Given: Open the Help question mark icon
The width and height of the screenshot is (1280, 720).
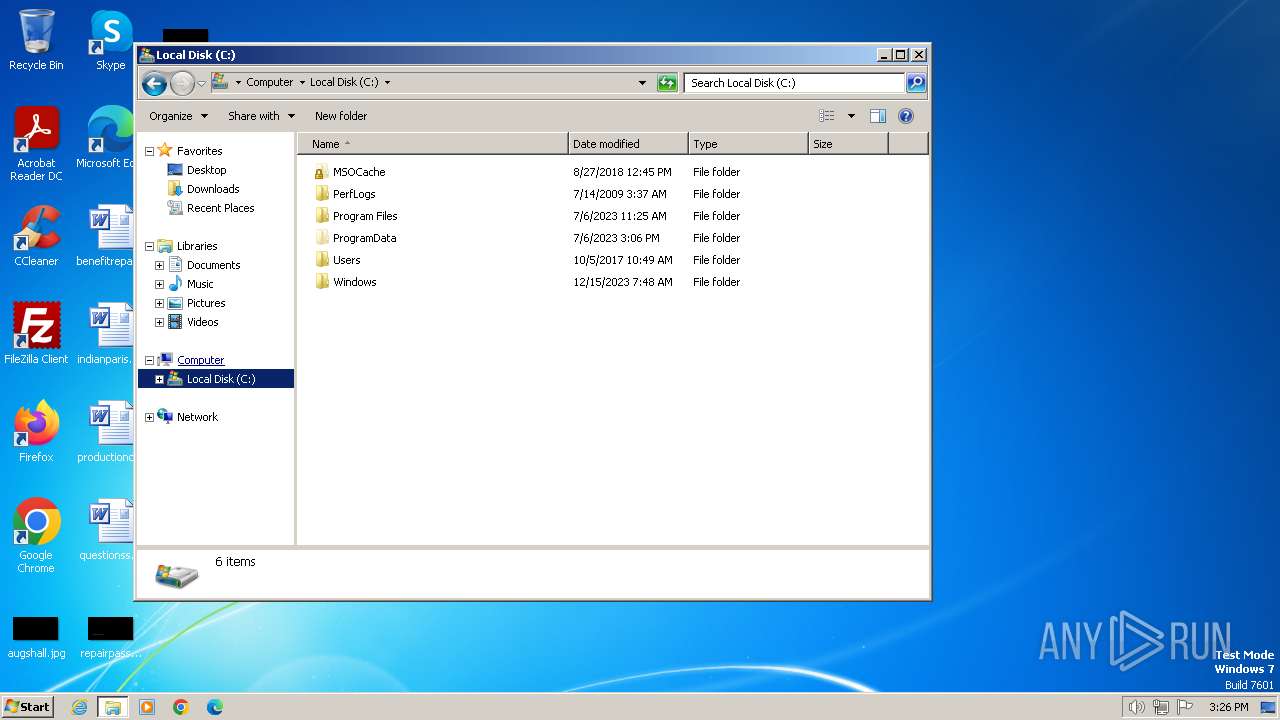Looking at the screenshot, I should point(906,116).
